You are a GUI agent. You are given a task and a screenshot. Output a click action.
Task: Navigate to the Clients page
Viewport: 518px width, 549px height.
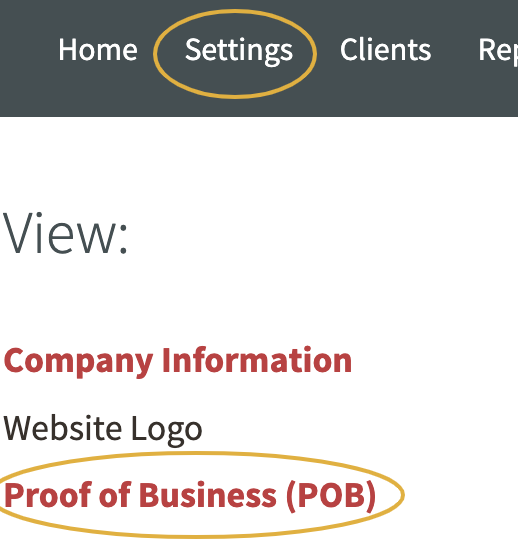tap(385, 50)
